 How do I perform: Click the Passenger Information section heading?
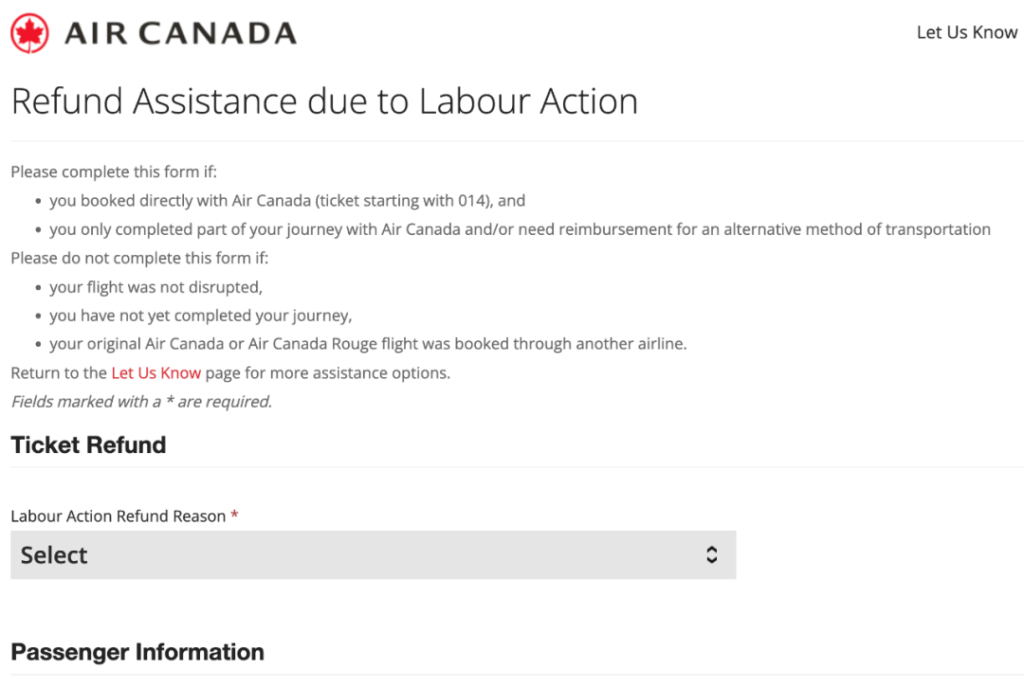137,652
